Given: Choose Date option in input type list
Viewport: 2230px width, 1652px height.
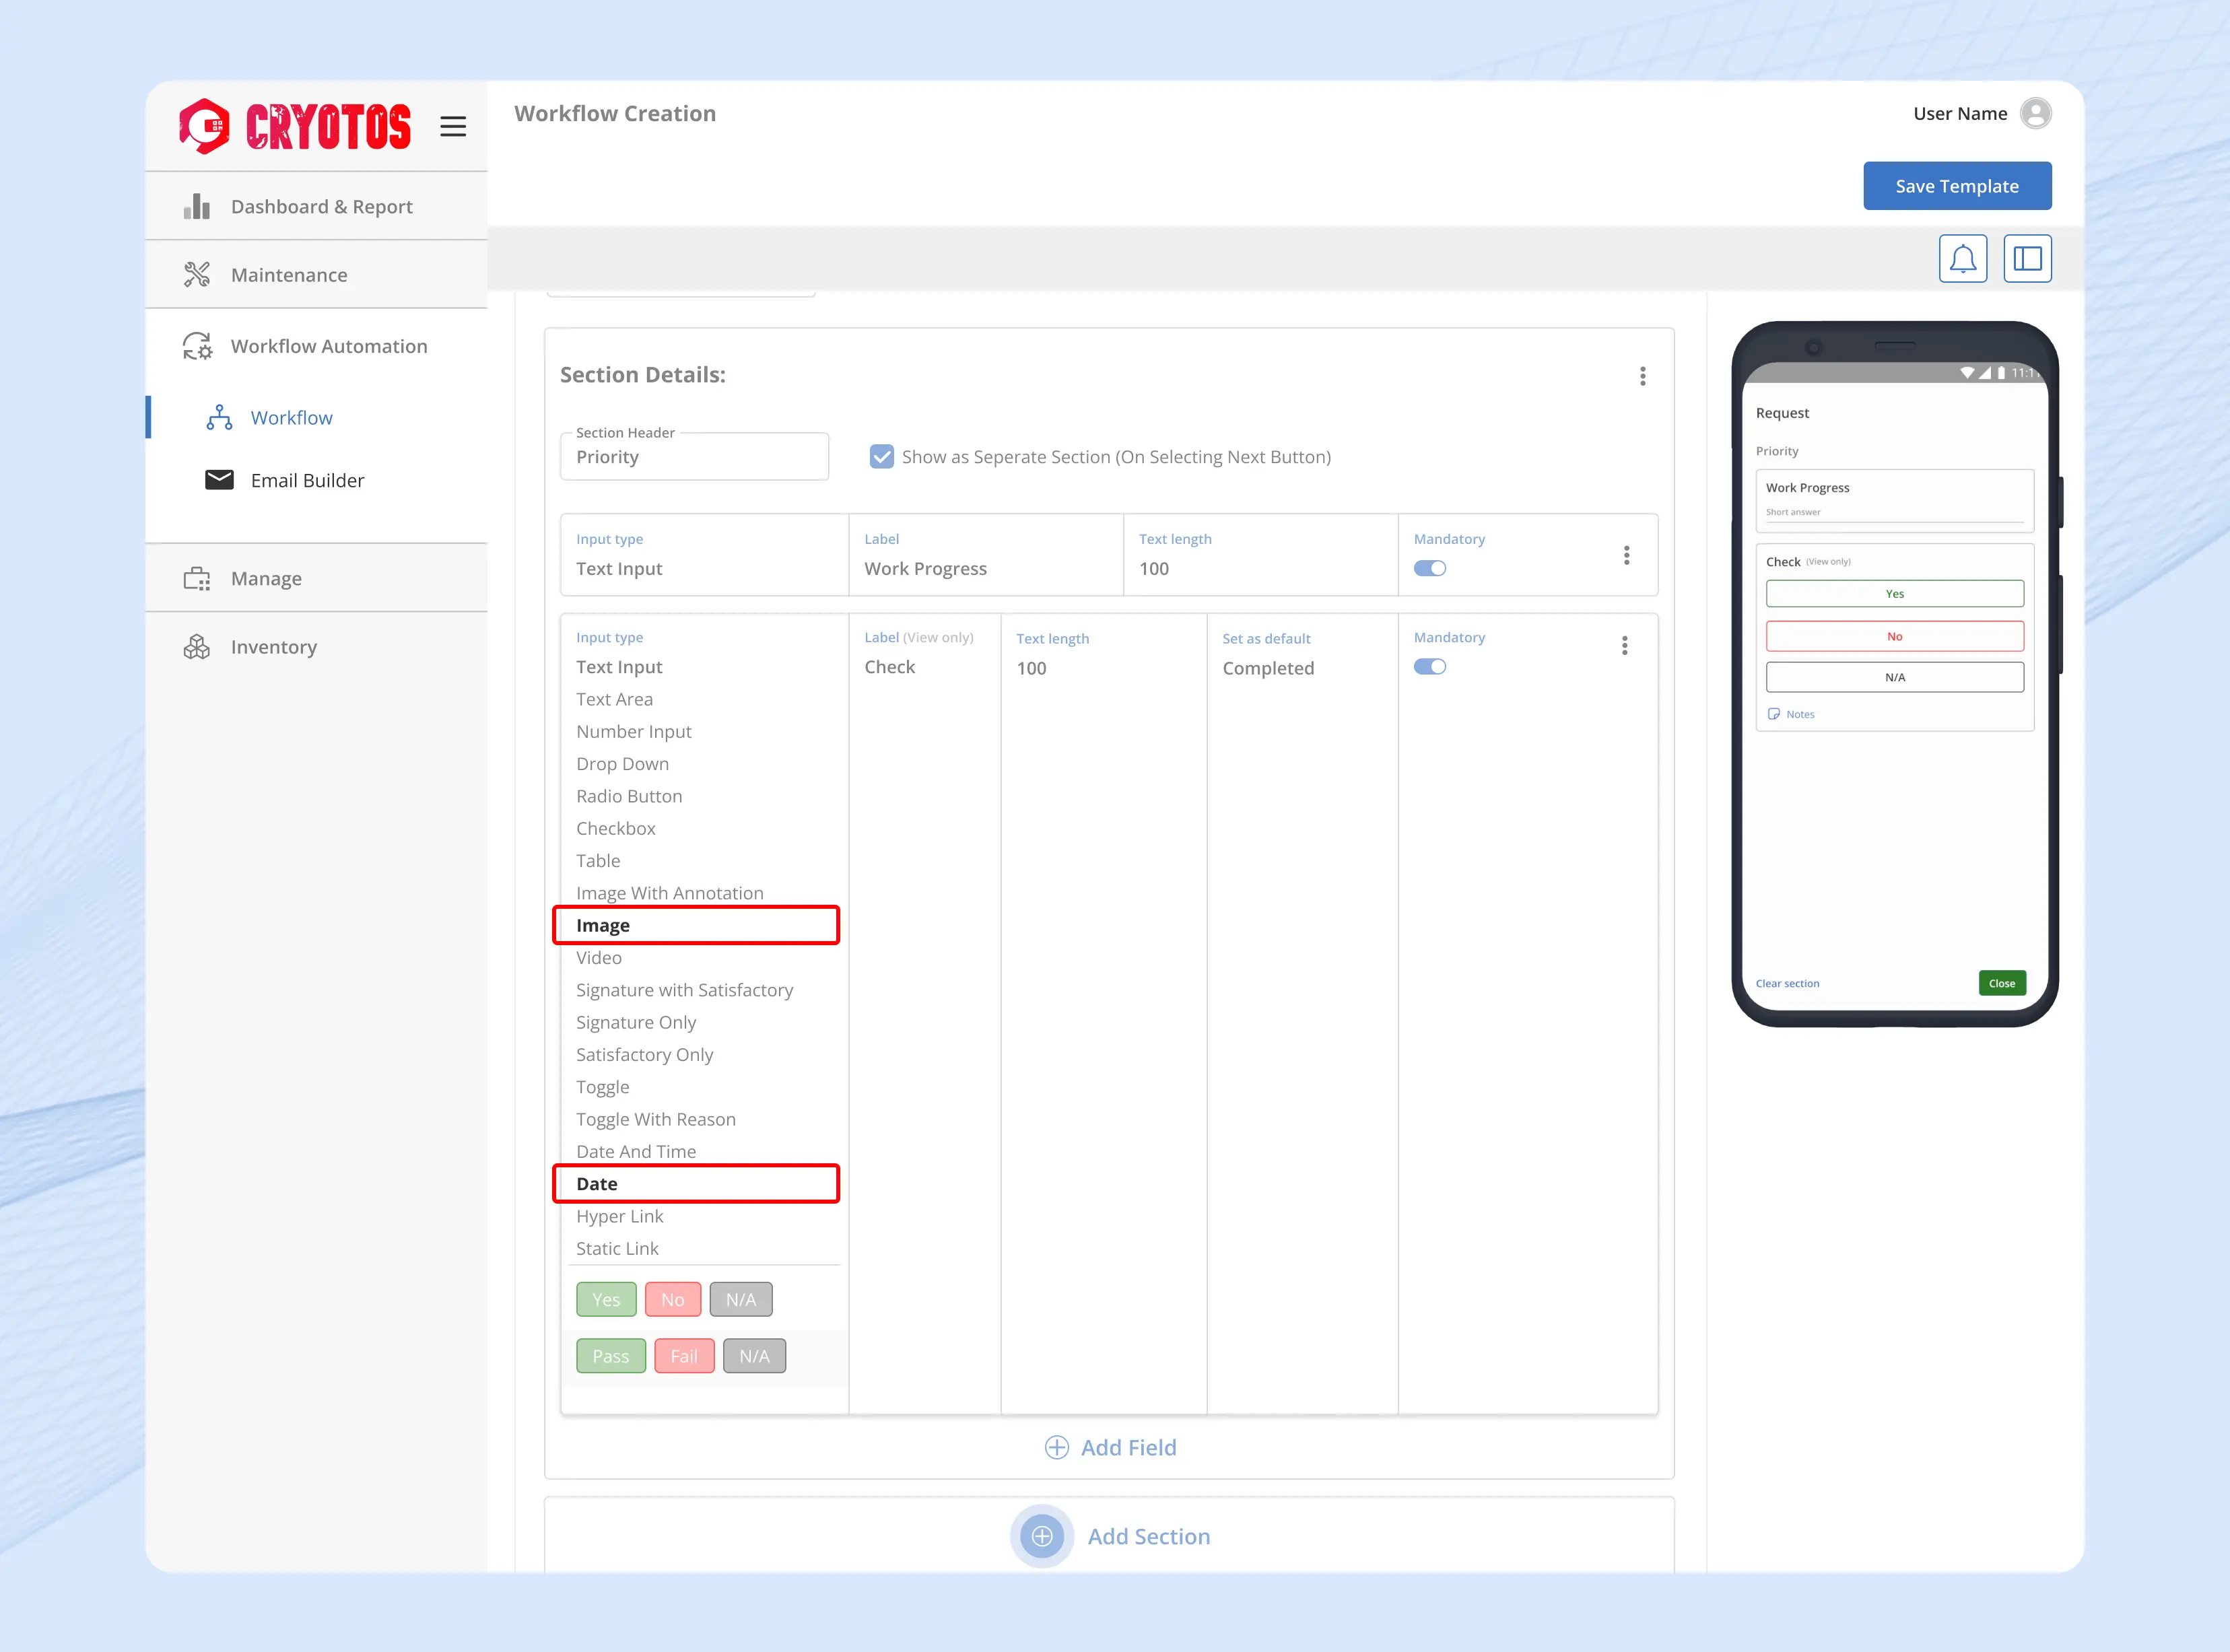Looking at the screenshot, I should coord(597,1183).
